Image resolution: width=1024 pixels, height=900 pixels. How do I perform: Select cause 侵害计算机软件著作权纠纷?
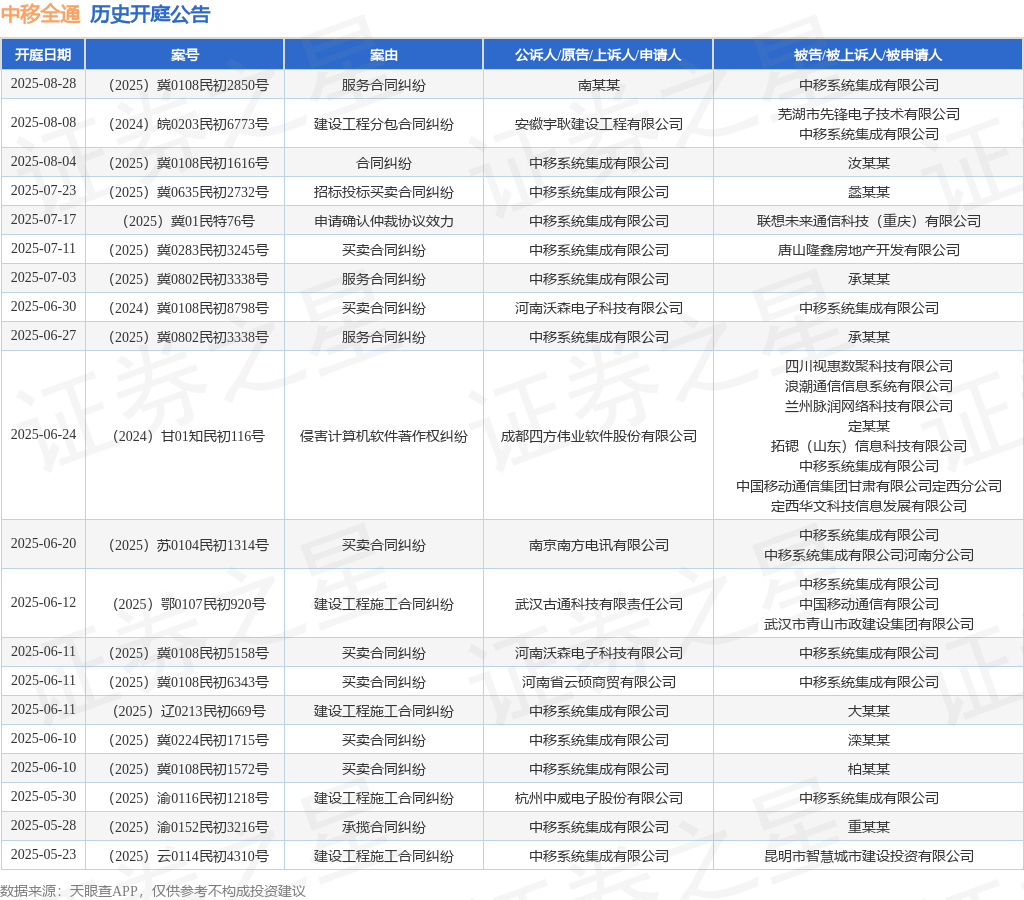coord(383,436)
